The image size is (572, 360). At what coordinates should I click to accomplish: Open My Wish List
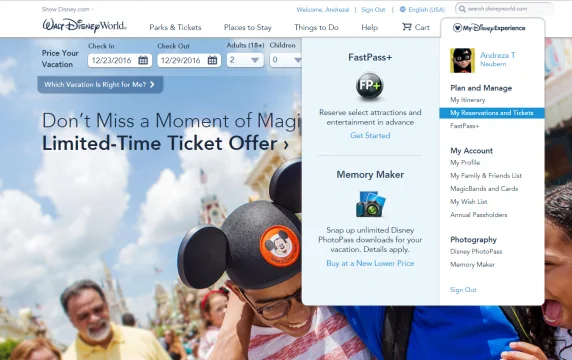coord(468,202)
